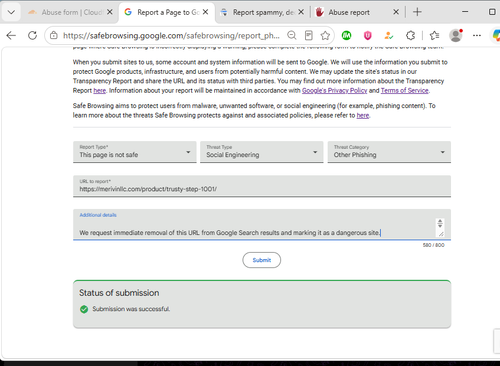Open the Extensions puzzle icon
The image size is (500, 366).
[x=411, y=35]
